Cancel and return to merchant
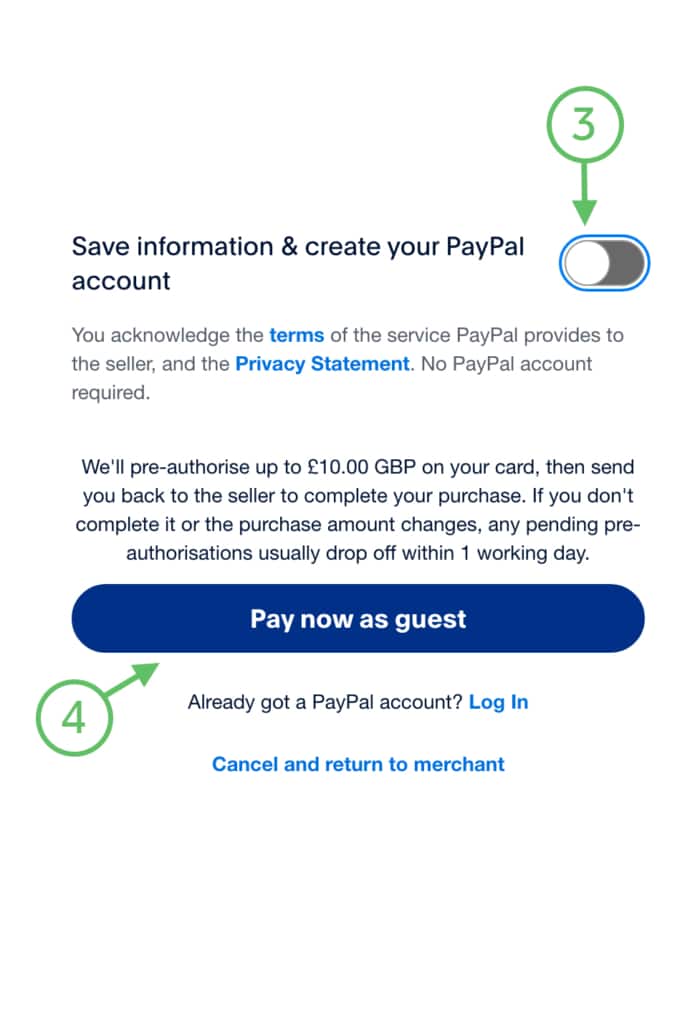This screenshot has width=700, height=1014. [x=358, y=764]
